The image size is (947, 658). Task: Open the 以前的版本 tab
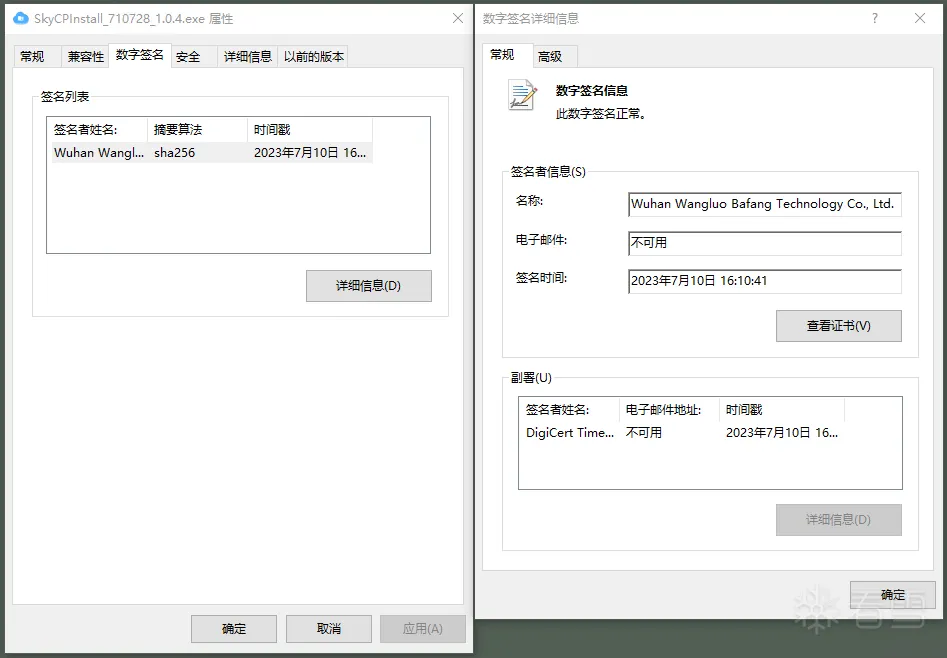point(313,57)
